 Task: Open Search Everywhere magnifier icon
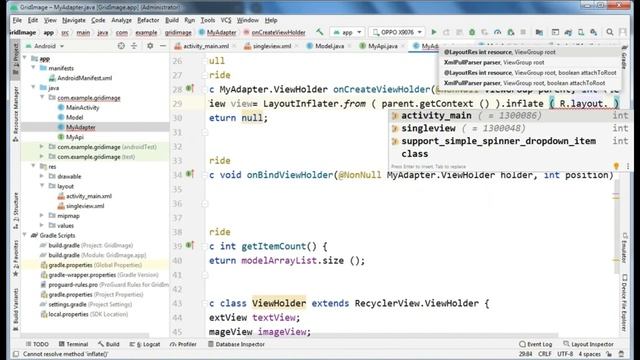pyautogui.click(x=609, y=32)
